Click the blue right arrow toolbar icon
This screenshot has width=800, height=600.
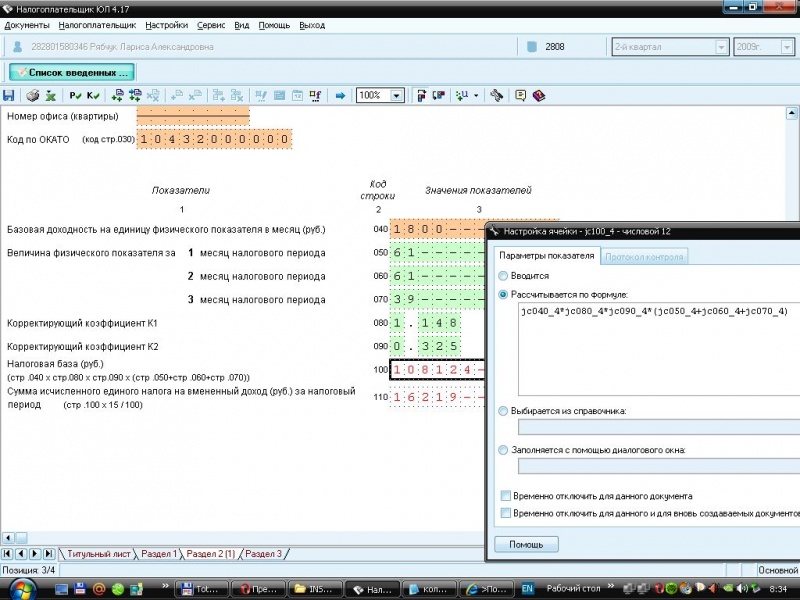click(340, 95)
